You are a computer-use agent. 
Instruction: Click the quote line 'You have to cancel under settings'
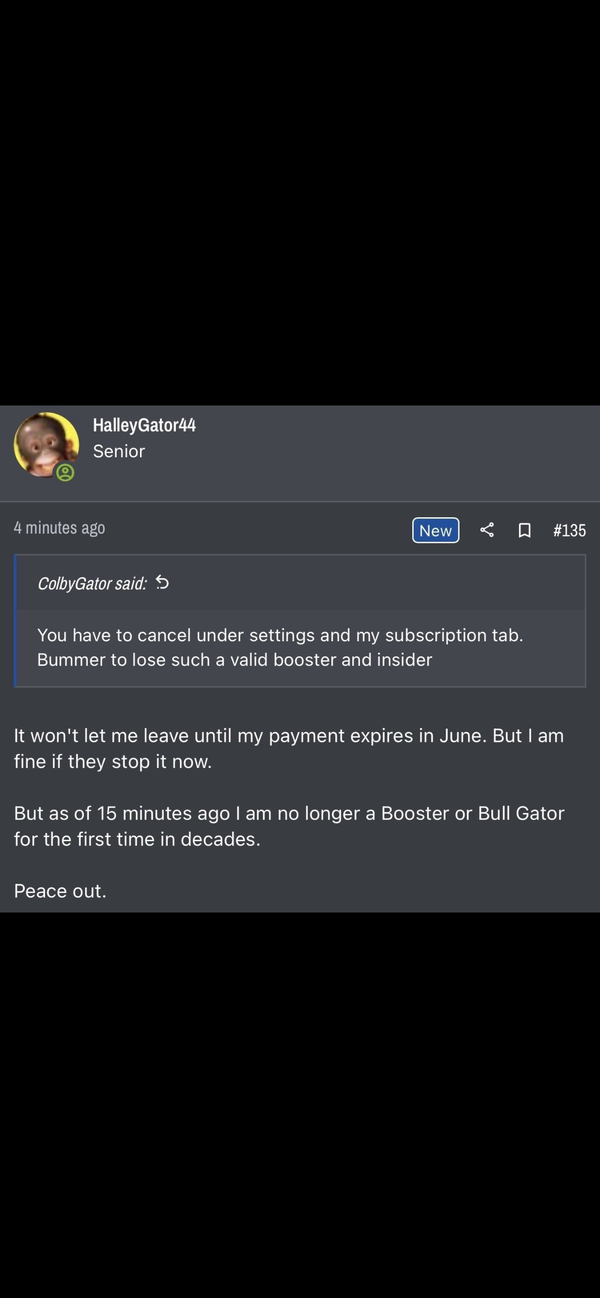[280, 635]
